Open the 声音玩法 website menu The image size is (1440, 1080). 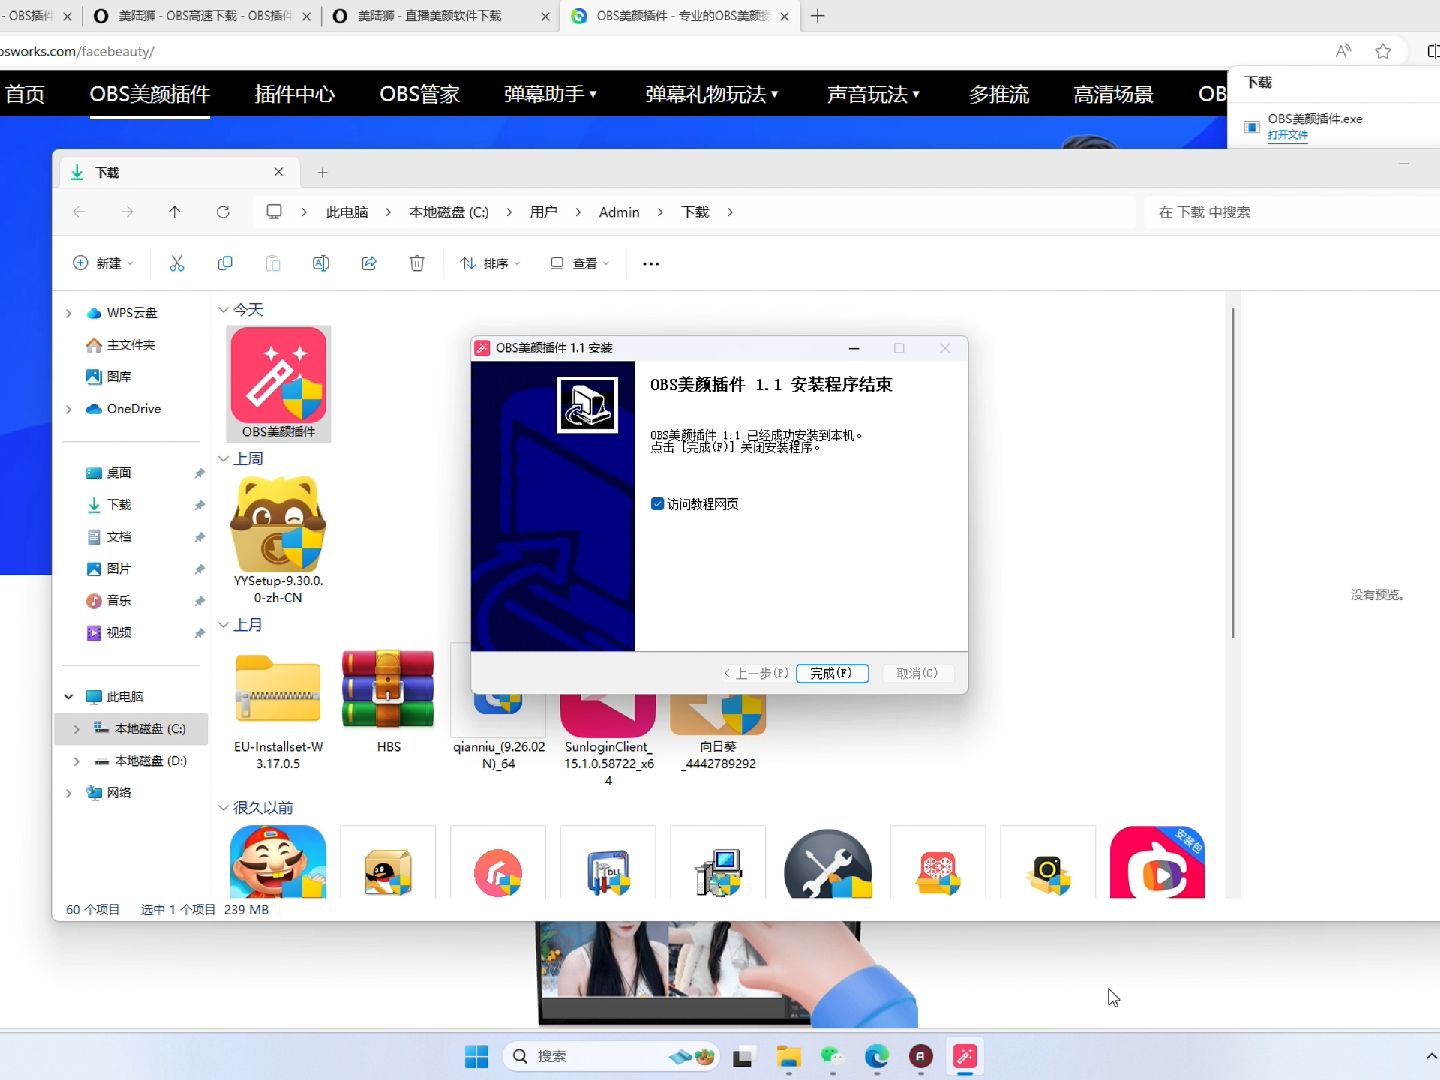pyautogui.click(x=874, y=94)
